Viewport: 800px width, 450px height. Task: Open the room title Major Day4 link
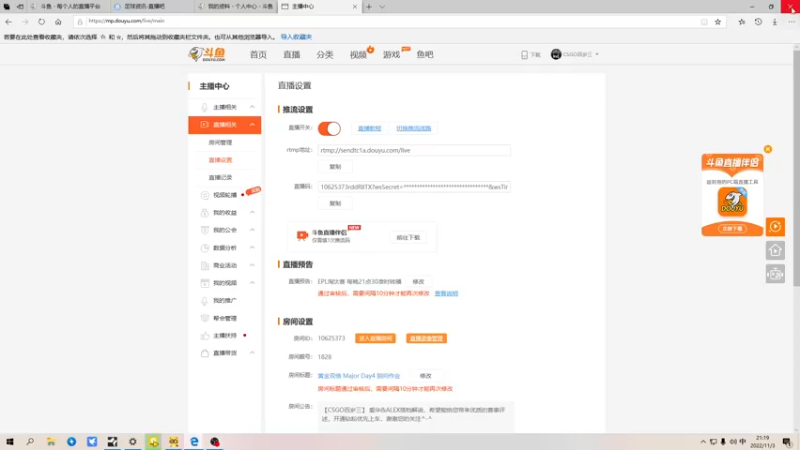359,376
